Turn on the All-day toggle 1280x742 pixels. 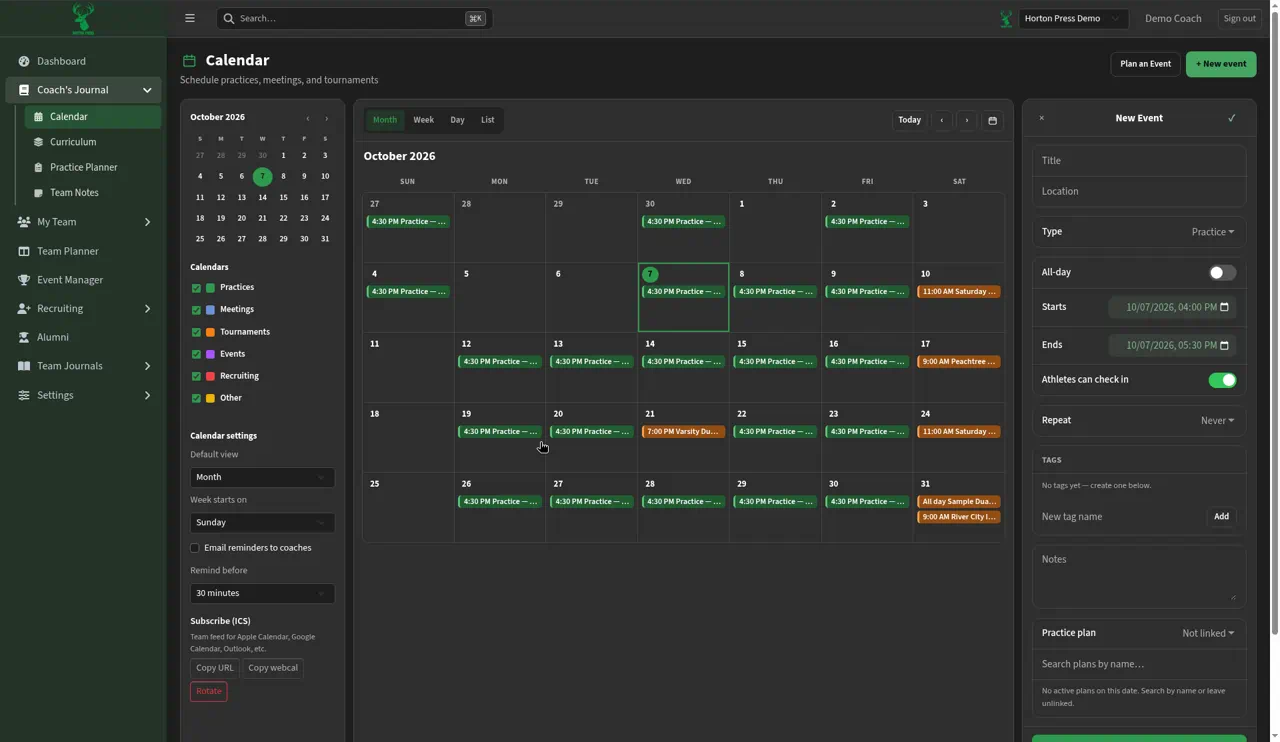[x=1222, y=272]
